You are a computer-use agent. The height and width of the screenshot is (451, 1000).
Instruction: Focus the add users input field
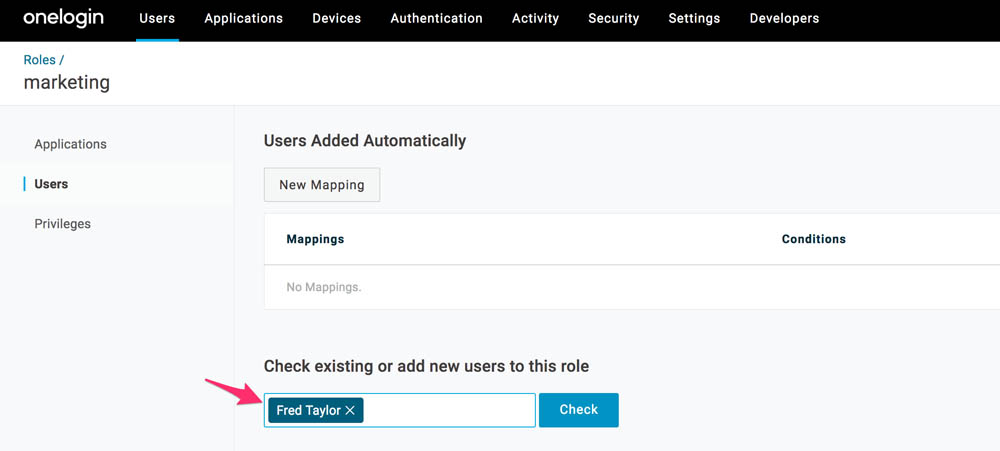[449, 410]
